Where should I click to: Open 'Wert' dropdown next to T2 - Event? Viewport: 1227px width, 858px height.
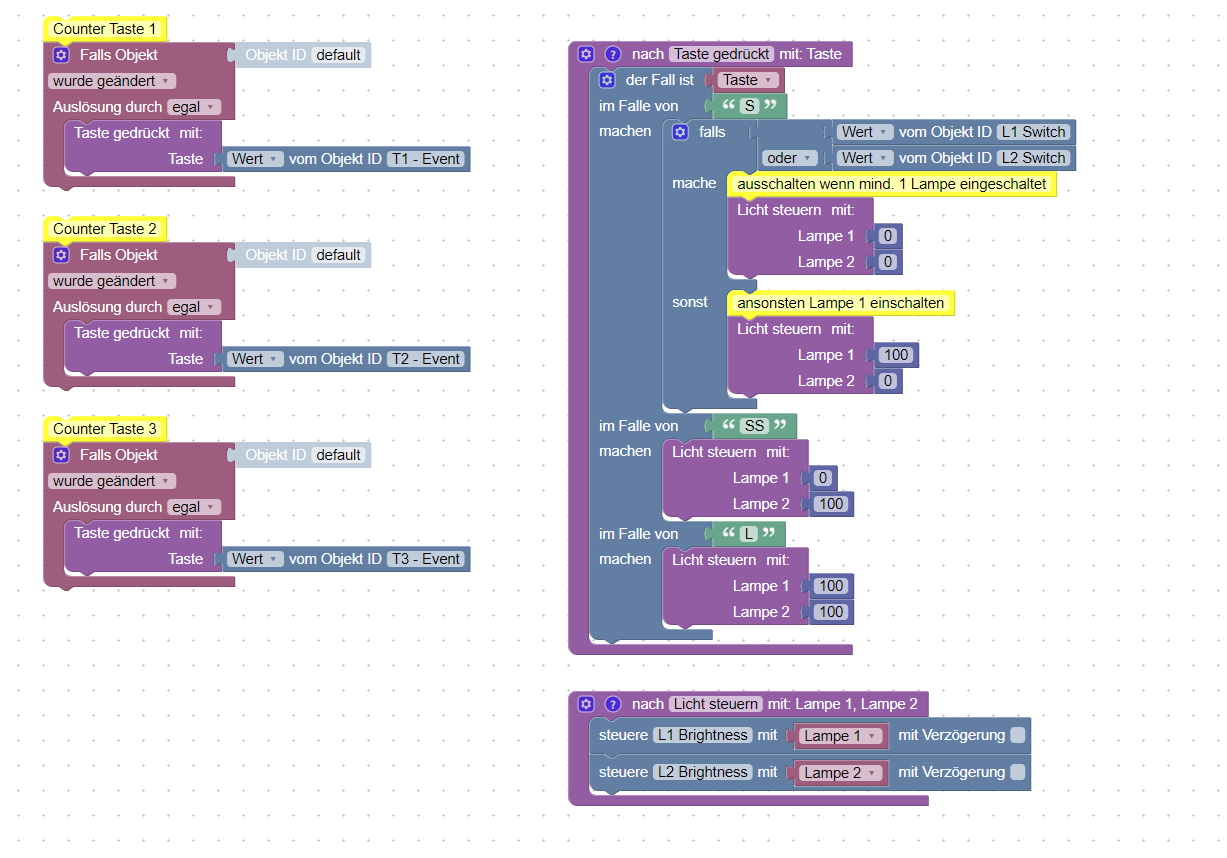pos(255,359)
